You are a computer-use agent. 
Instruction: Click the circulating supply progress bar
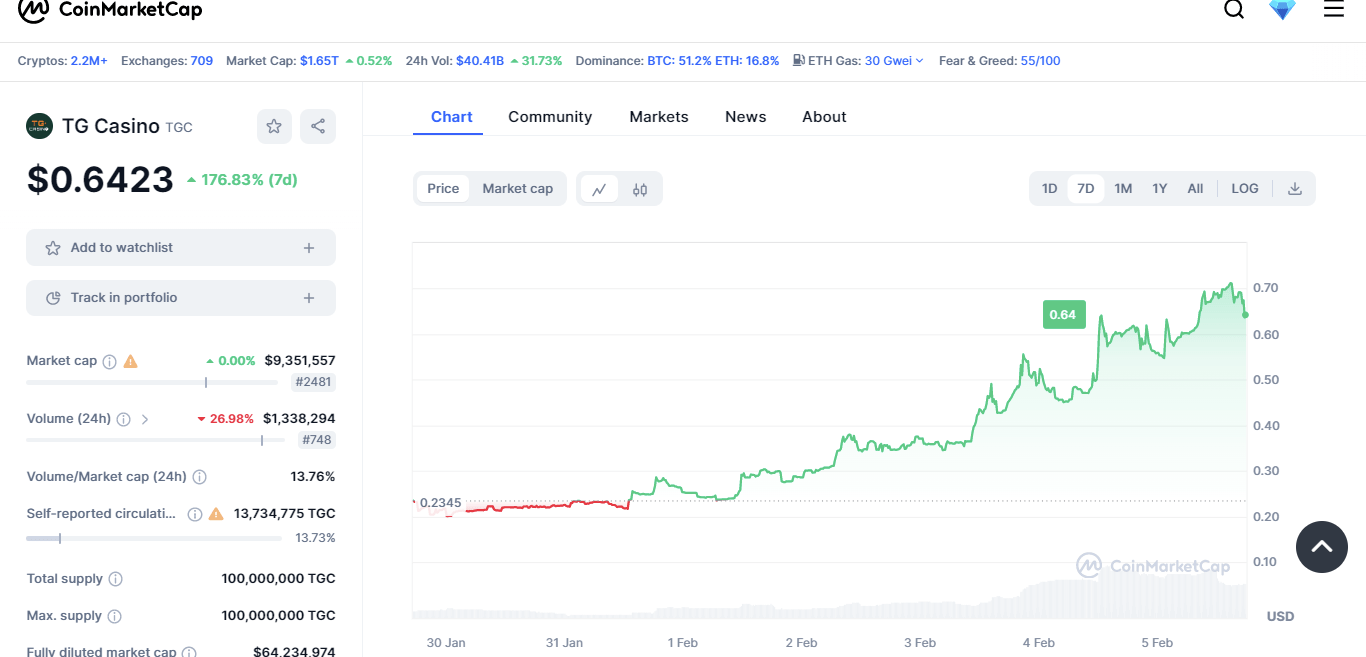pos(154,538)
